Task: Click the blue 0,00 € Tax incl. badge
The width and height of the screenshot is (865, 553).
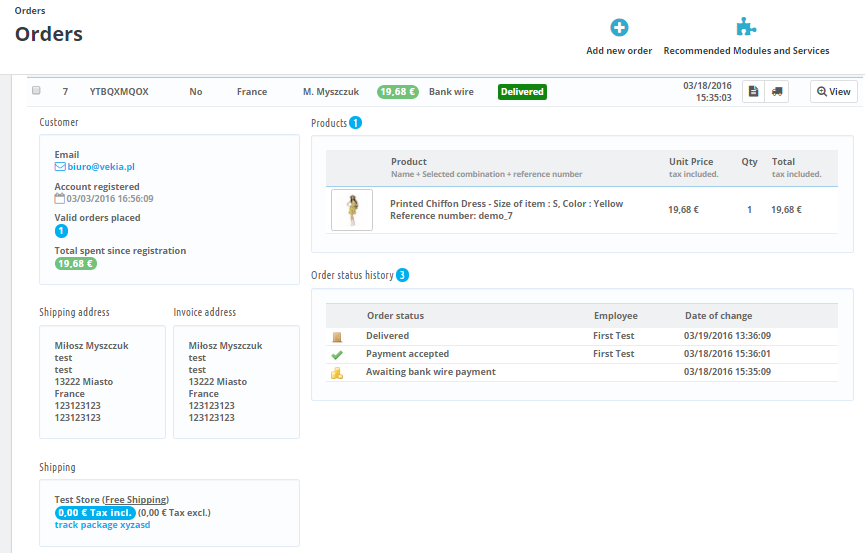Action: 95,513
